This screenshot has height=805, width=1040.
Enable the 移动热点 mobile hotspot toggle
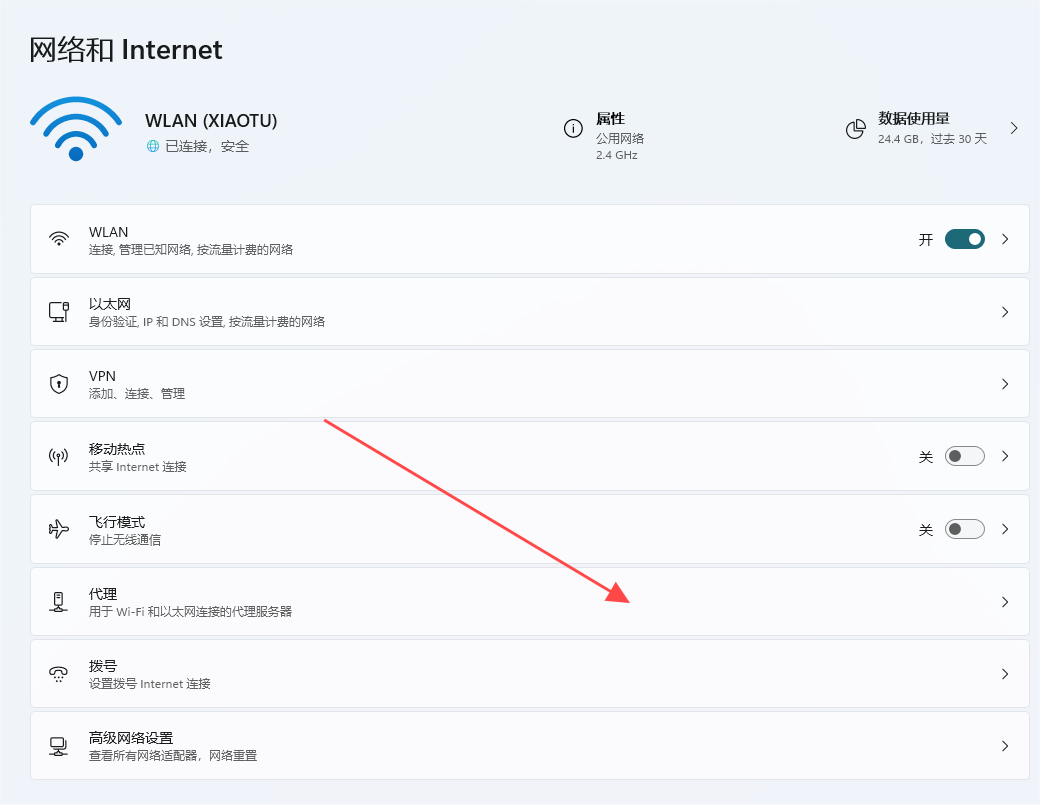point(964,456)
